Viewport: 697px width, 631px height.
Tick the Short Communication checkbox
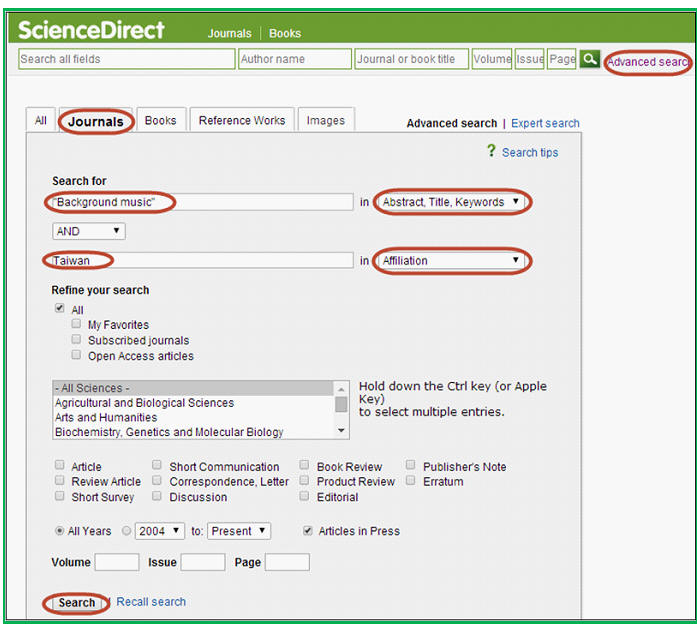(x=156, y=465)
